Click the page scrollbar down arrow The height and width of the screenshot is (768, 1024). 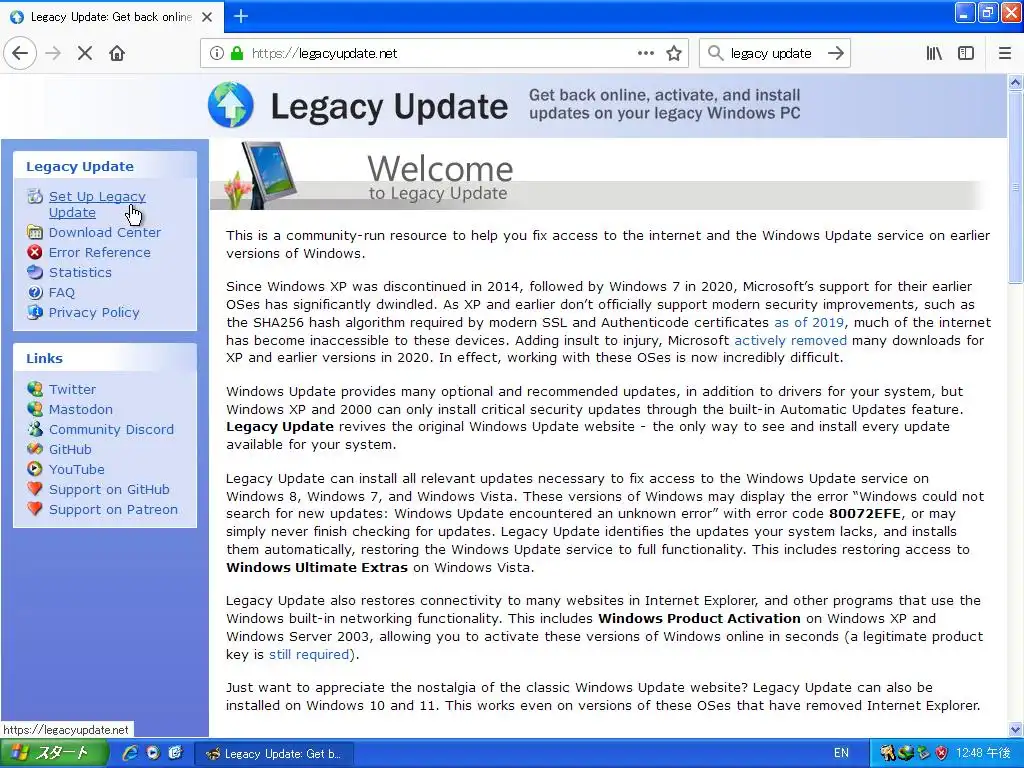click(1015, 729)
